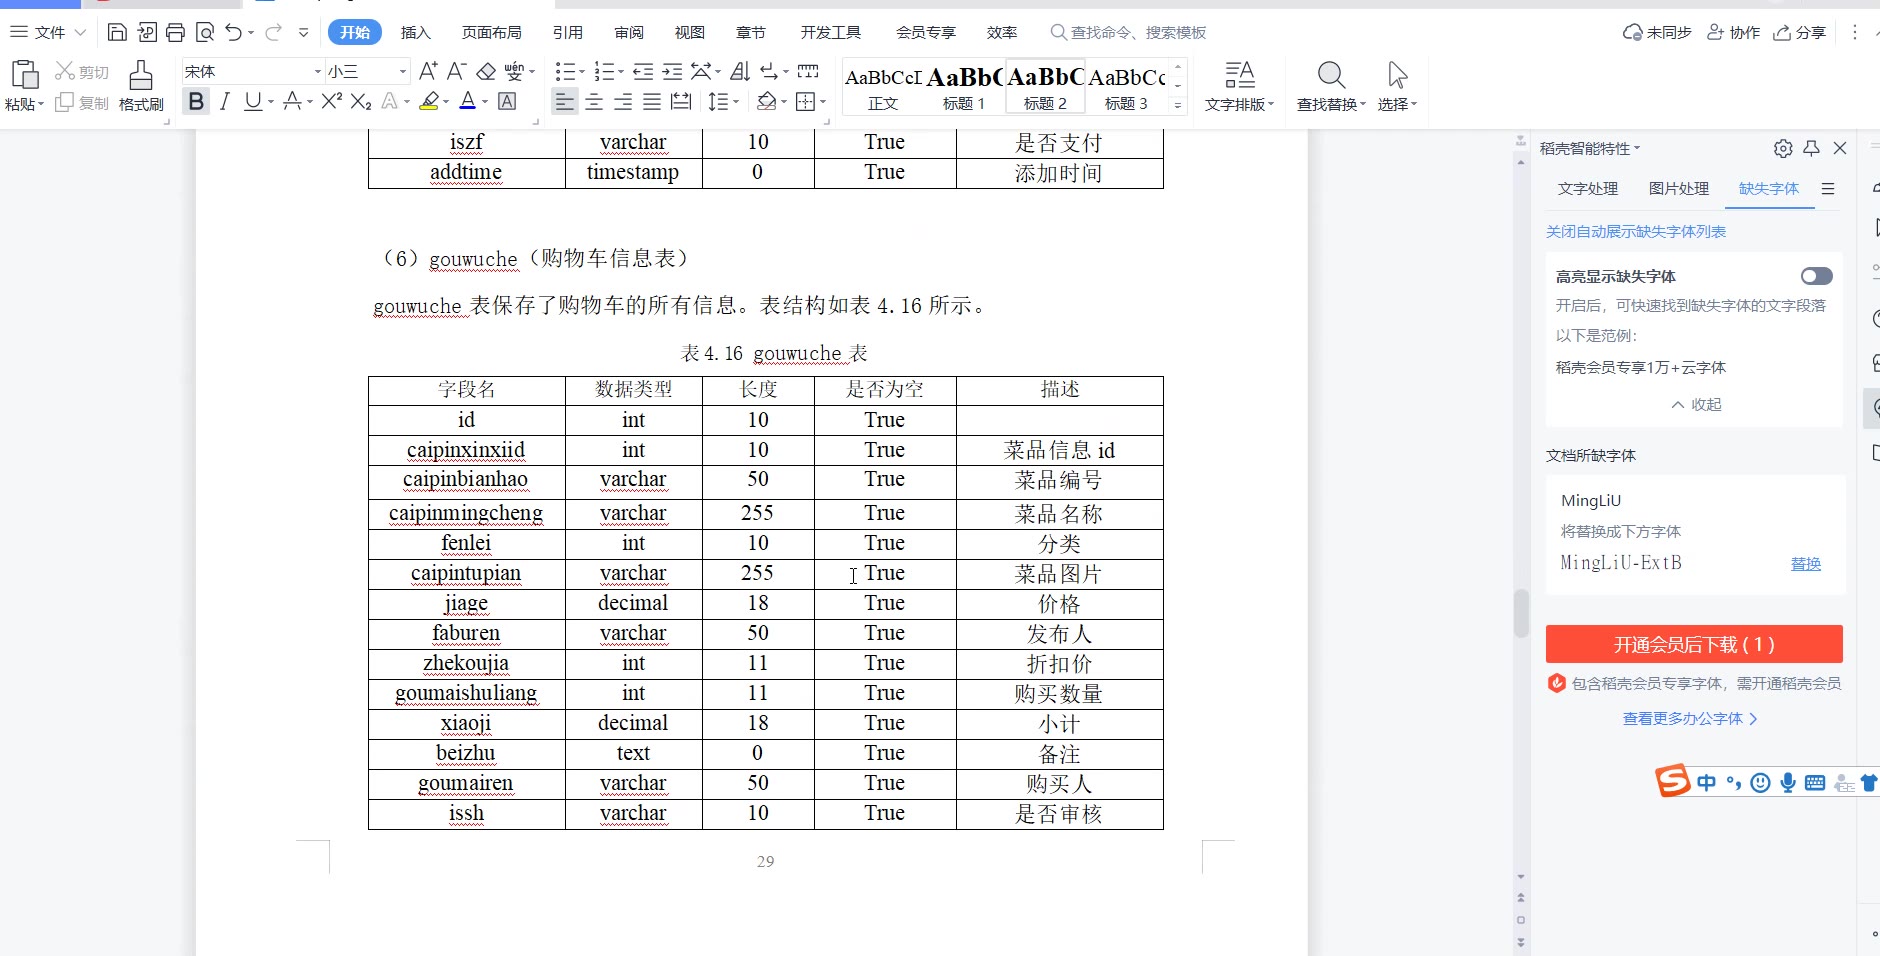Click the increase indent icon
The height and width of the screenshot is (956, 1880).
coord(672,71)
